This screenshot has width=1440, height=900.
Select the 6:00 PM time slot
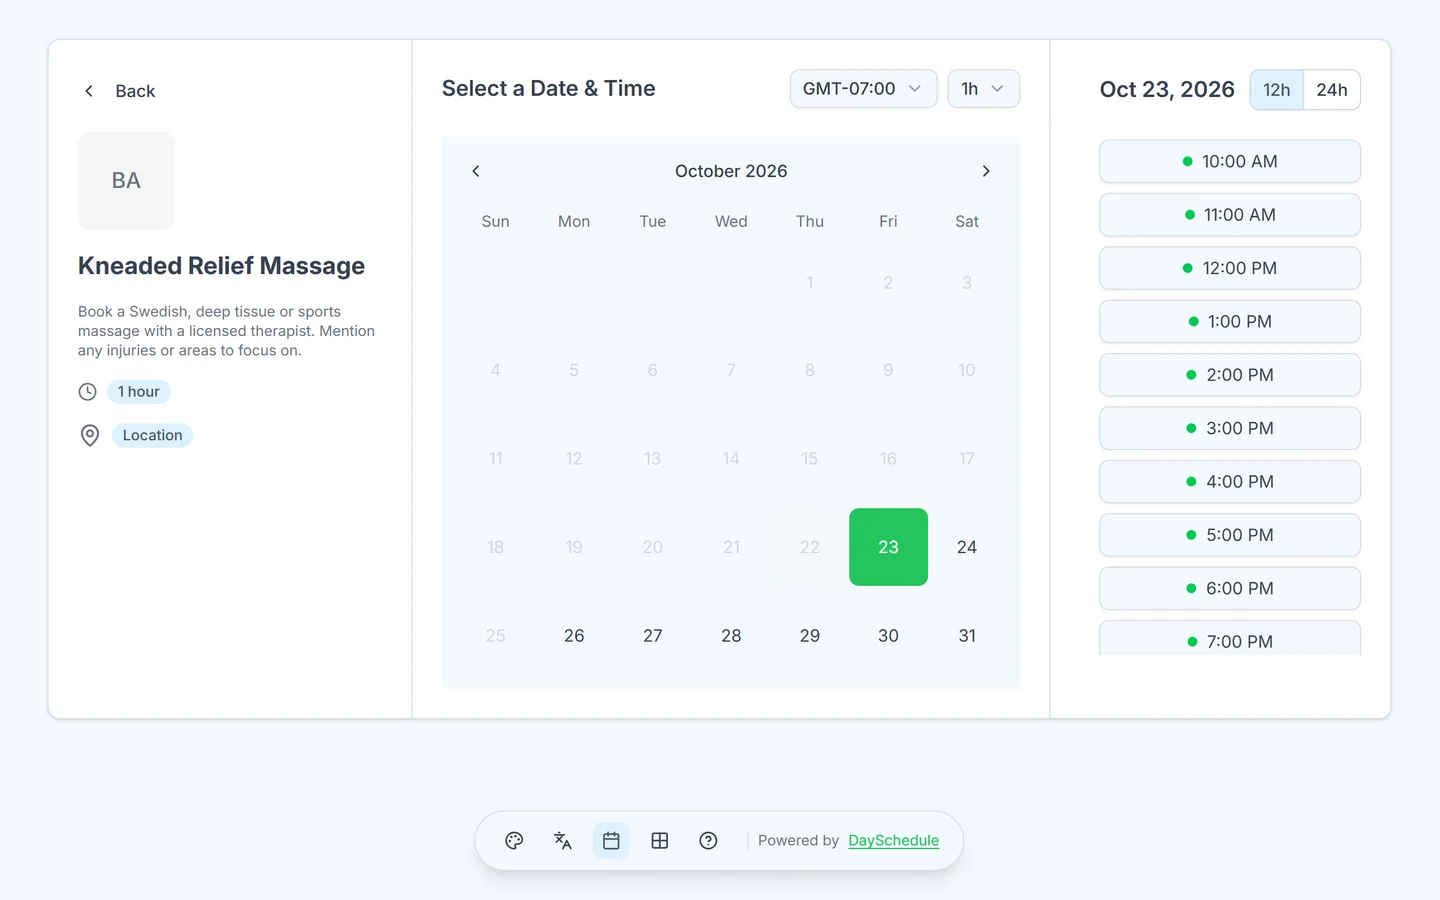[1230, 588]
